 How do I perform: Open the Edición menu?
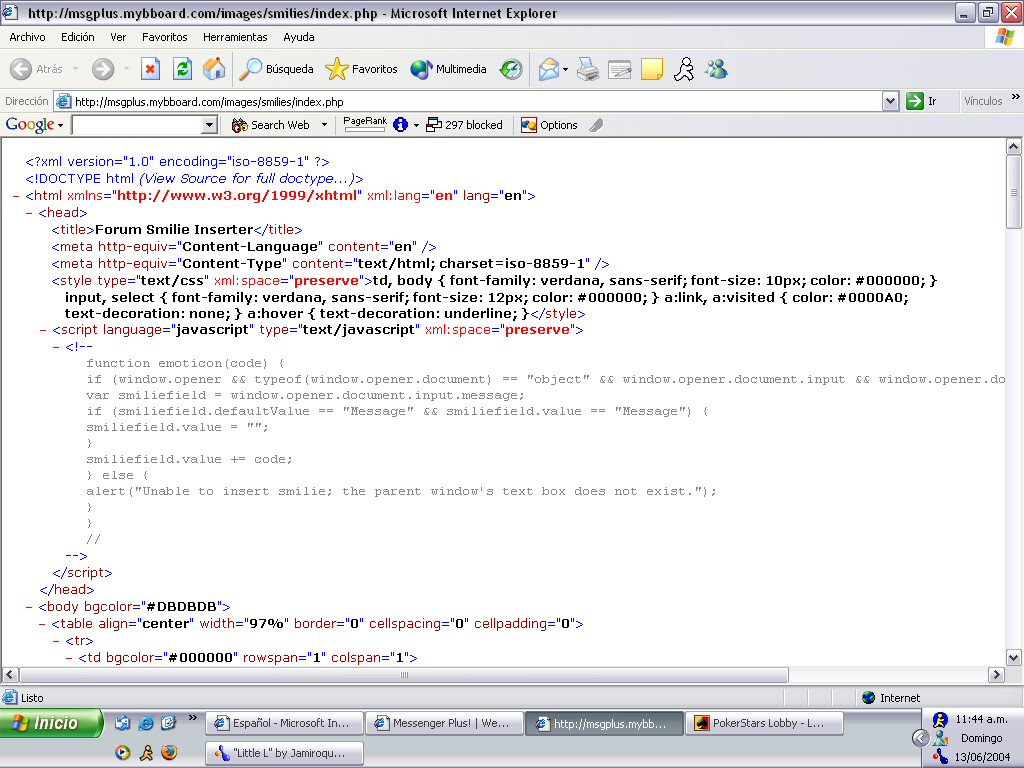78,37
